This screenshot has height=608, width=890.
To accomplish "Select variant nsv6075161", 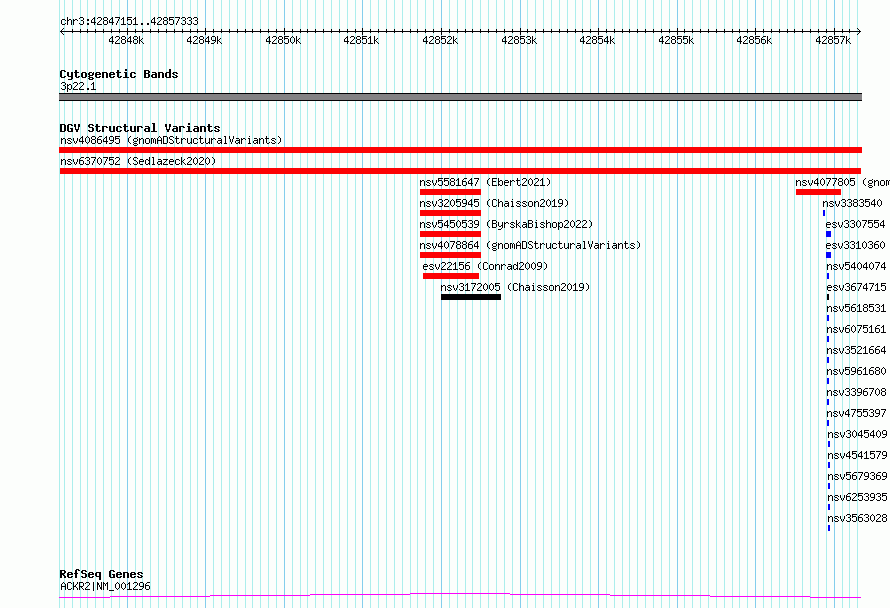I will (857, 329).
